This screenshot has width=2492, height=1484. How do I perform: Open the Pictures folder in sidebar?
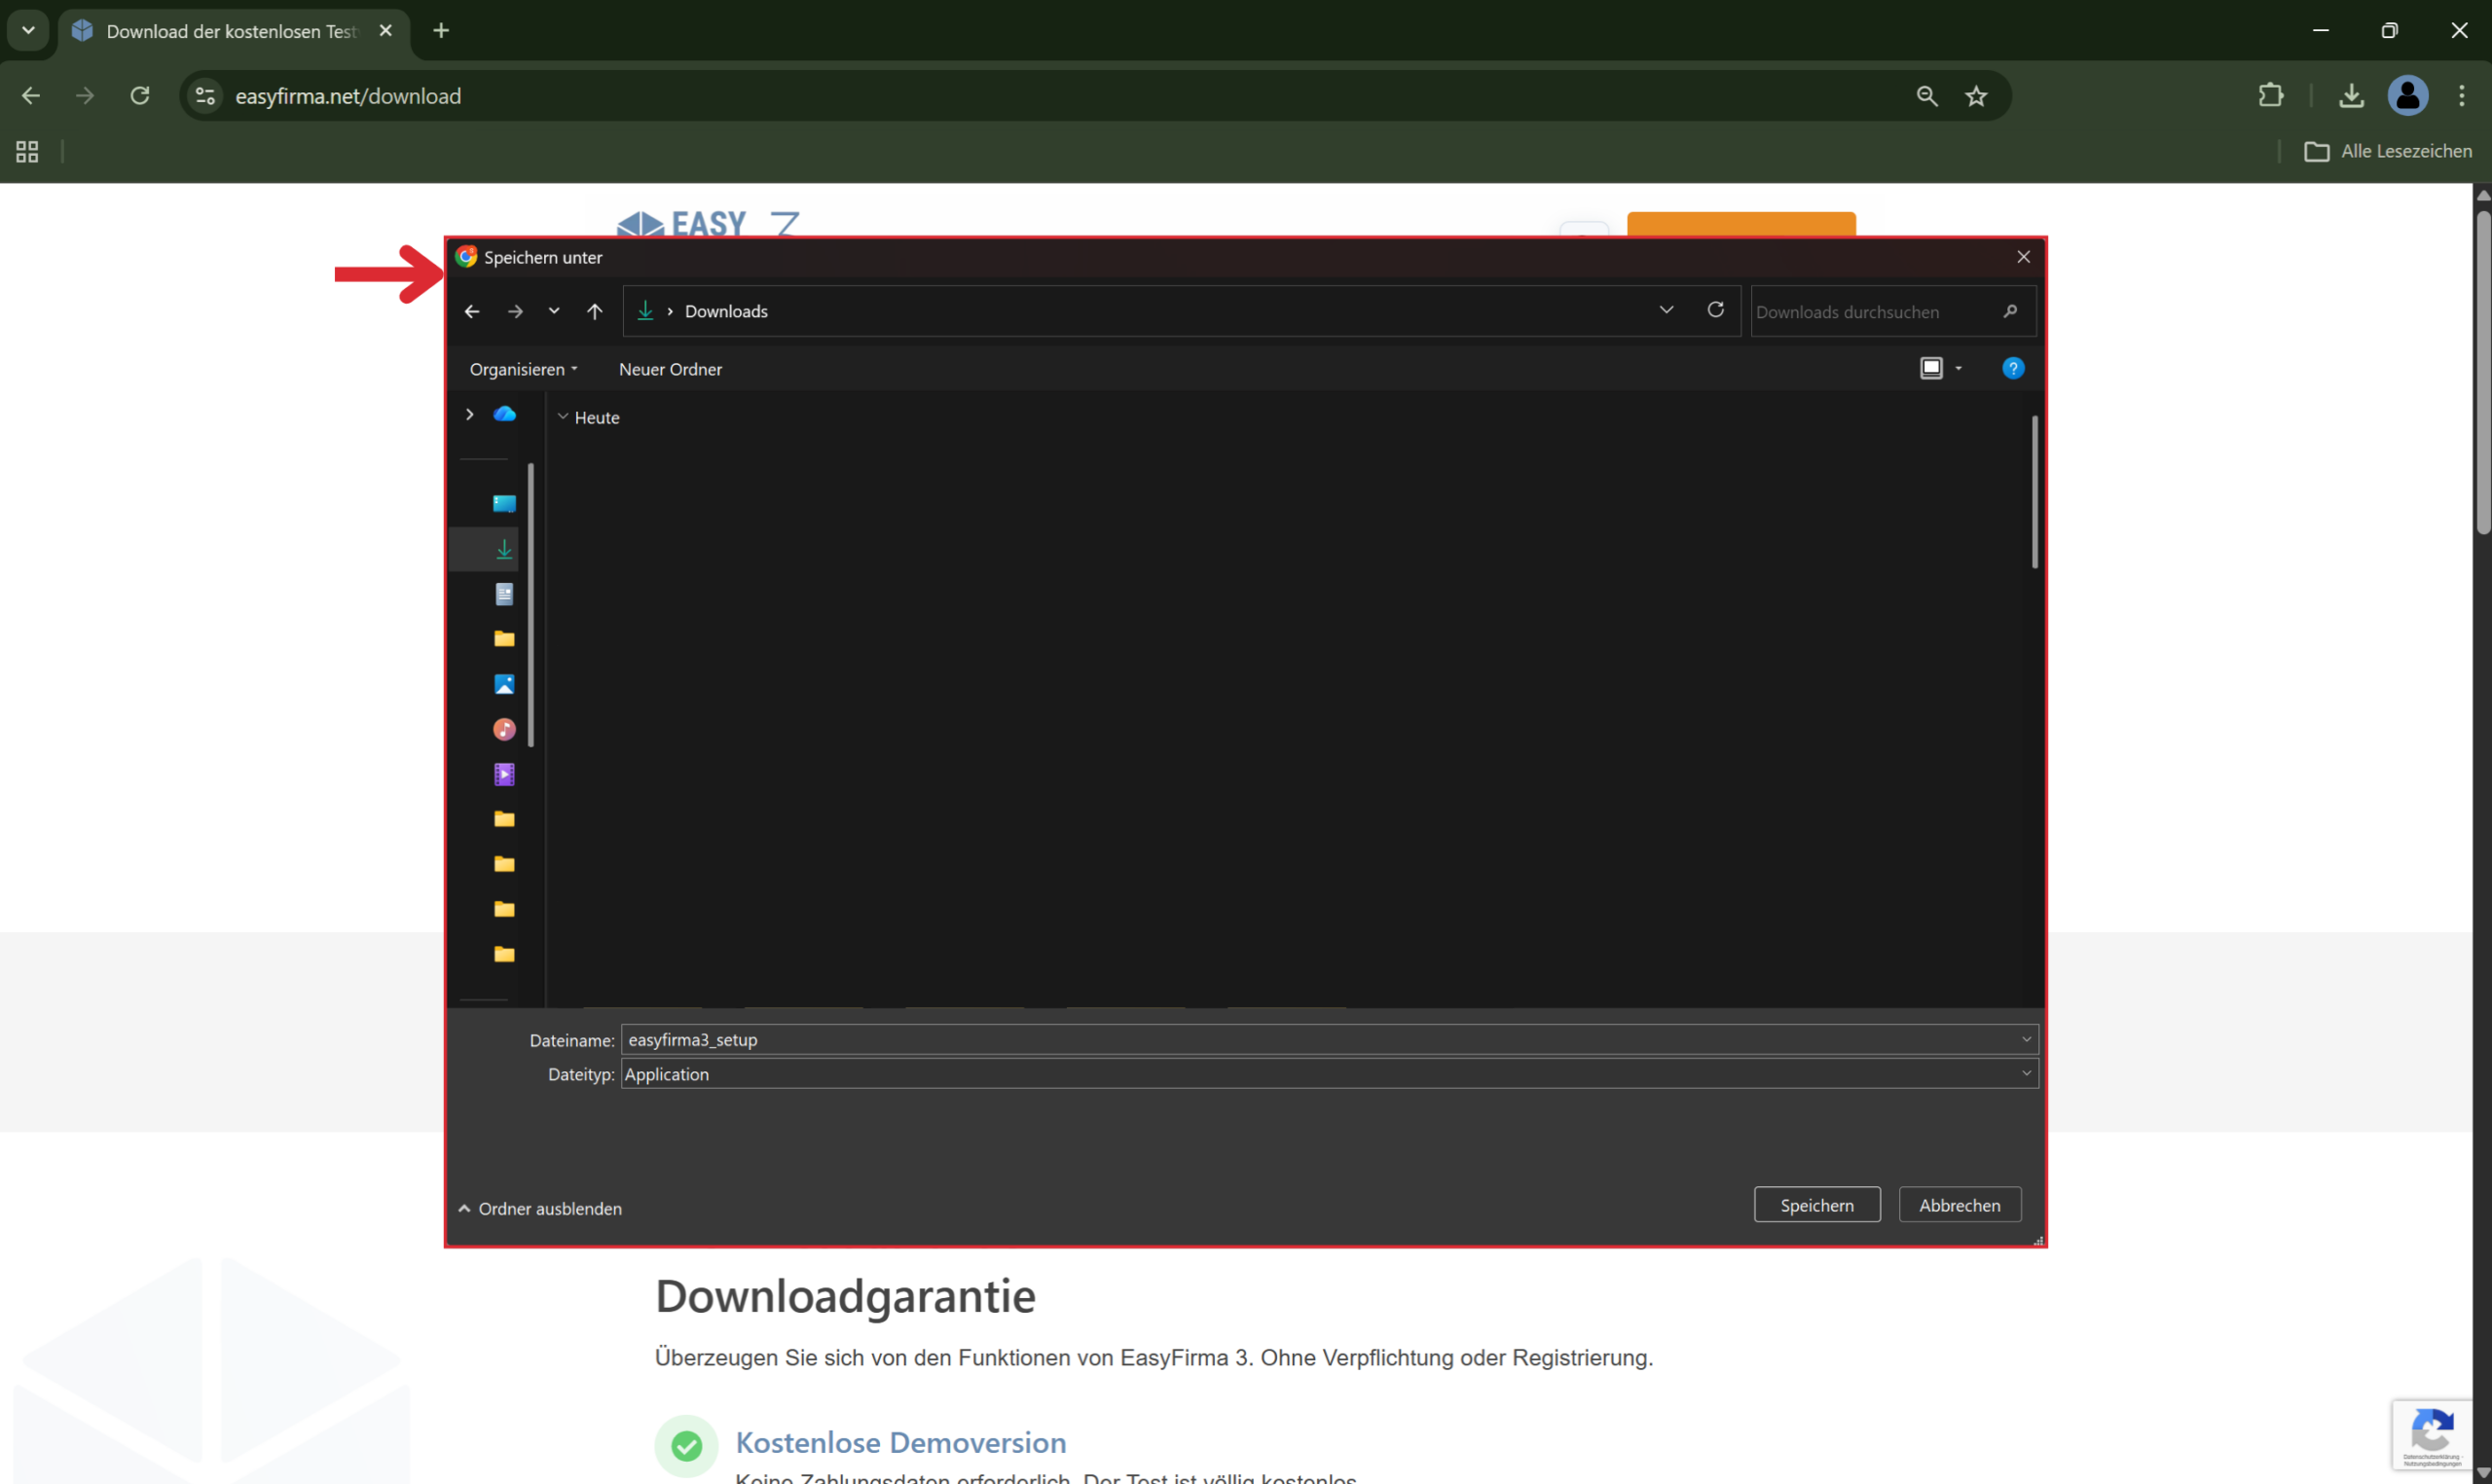[x=504, y=685]
